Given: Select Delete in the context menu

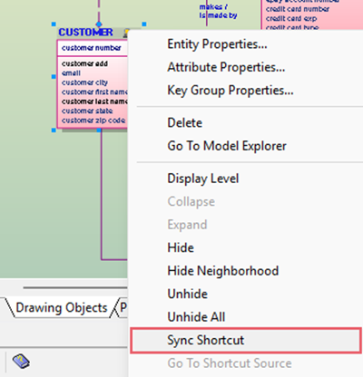Looking at the screenshot, I should 185,123.
